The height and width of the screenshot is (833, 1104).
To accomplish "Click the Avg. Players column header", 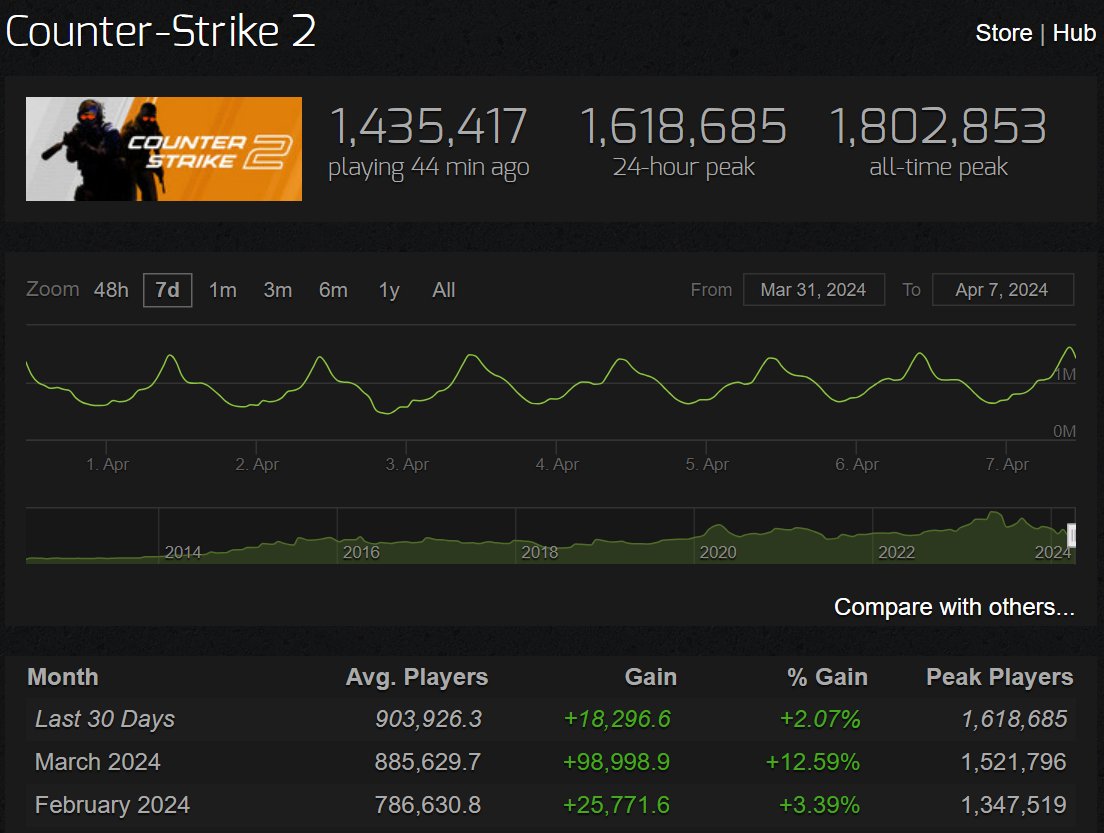I will click(x=417, y=677).
